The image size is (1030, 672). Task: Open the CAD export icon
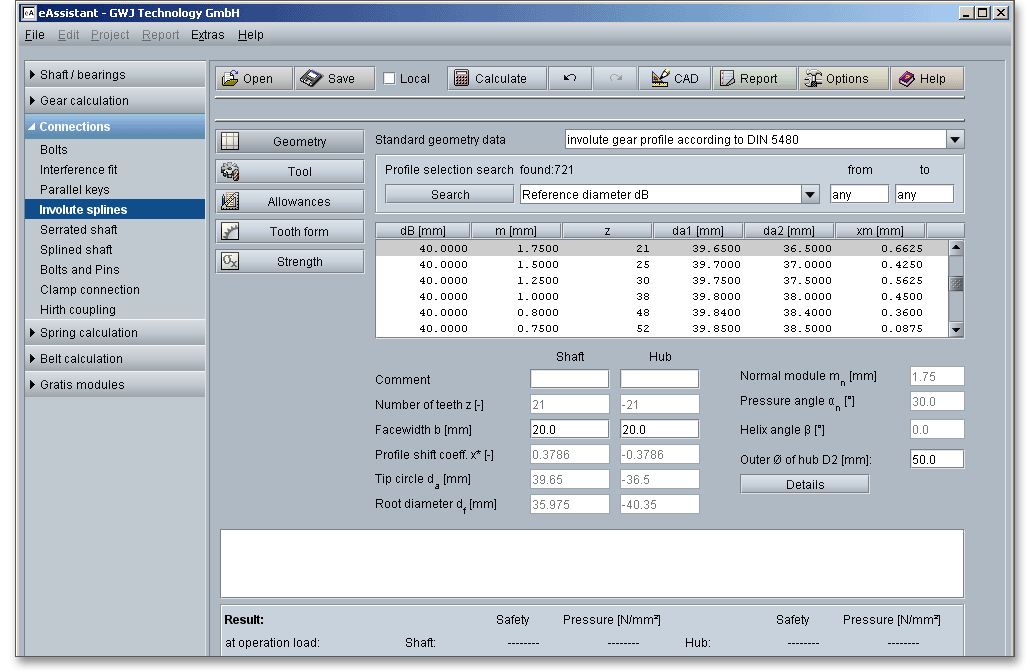(x=660, y=79)
